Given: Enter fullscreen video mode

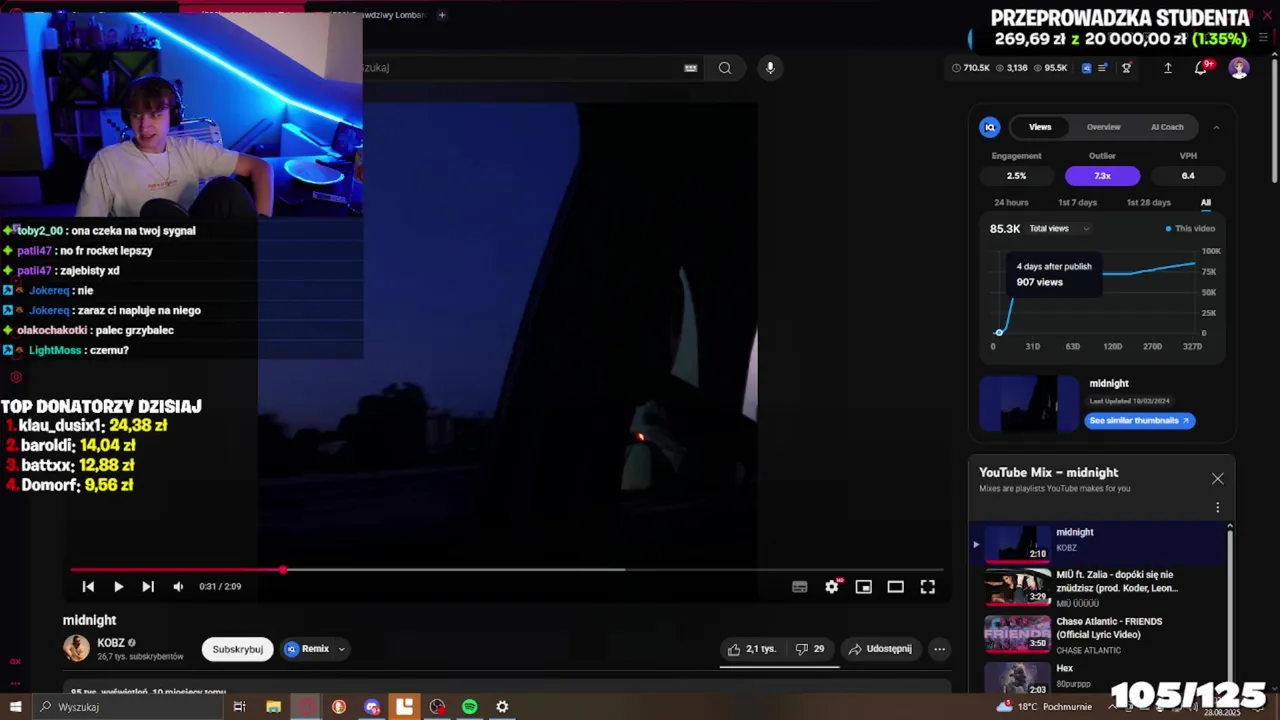Looking at the screenshot, I should pos(927,587).
